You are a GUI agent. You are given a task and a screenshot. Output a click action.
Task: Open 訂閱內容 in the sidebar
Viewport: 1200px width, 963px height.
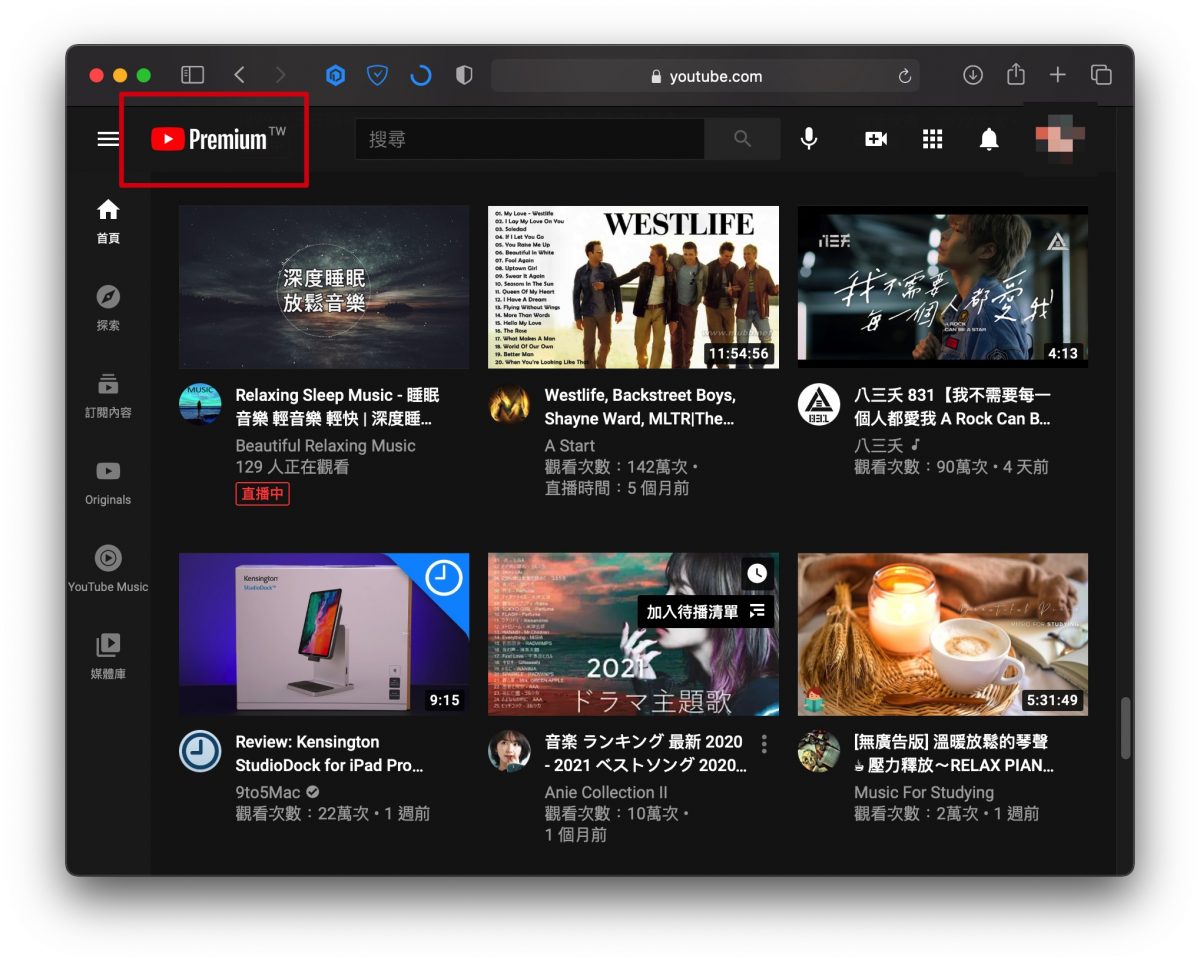click(108, 395)
